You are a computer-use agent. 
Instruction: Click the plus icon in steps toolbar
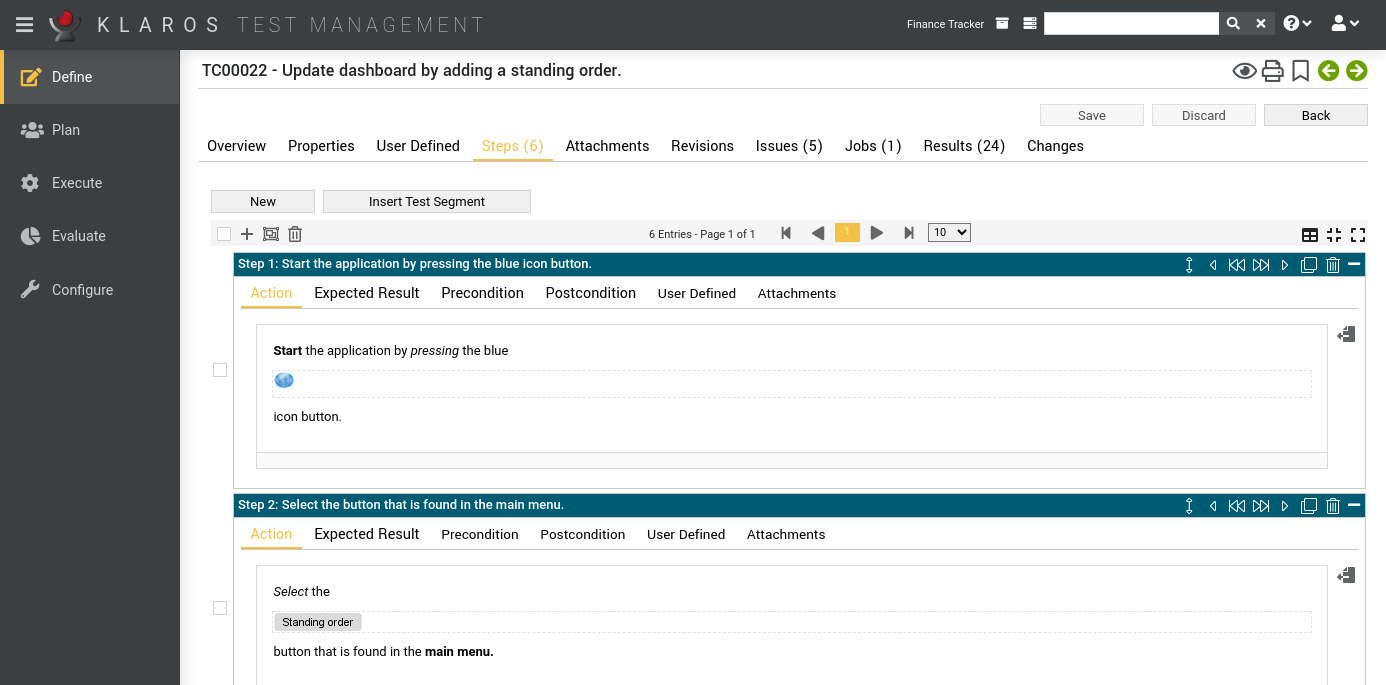(247, 234)
